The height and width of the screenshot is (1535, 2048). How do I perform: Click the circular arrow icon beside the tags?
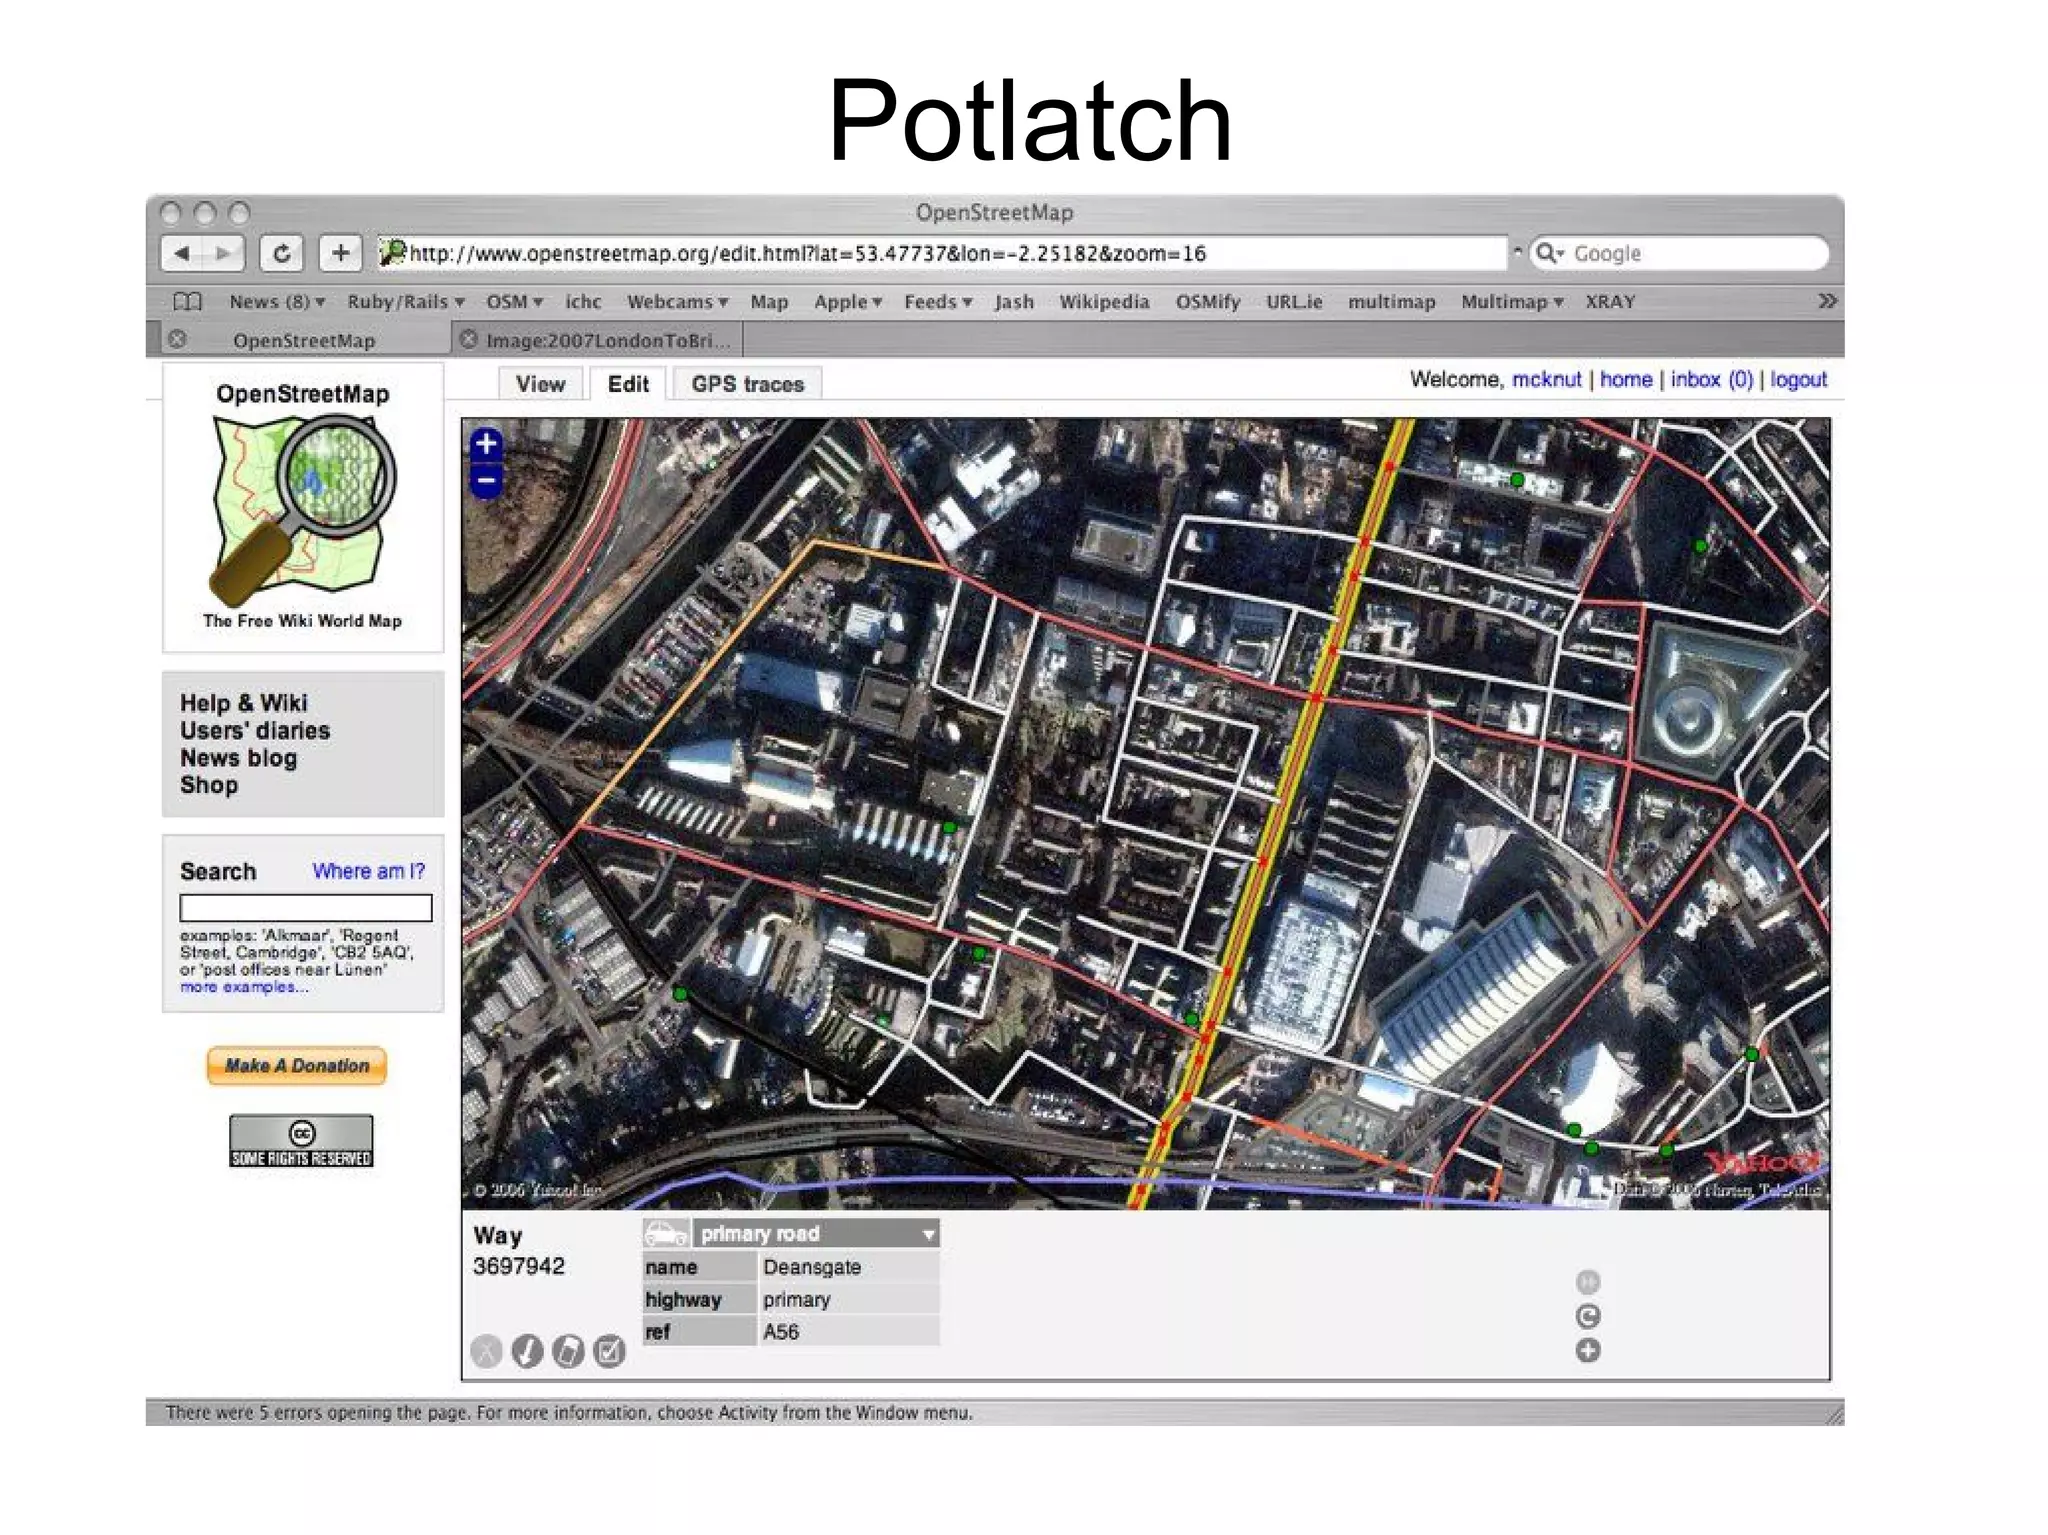coord(1588,1316)
